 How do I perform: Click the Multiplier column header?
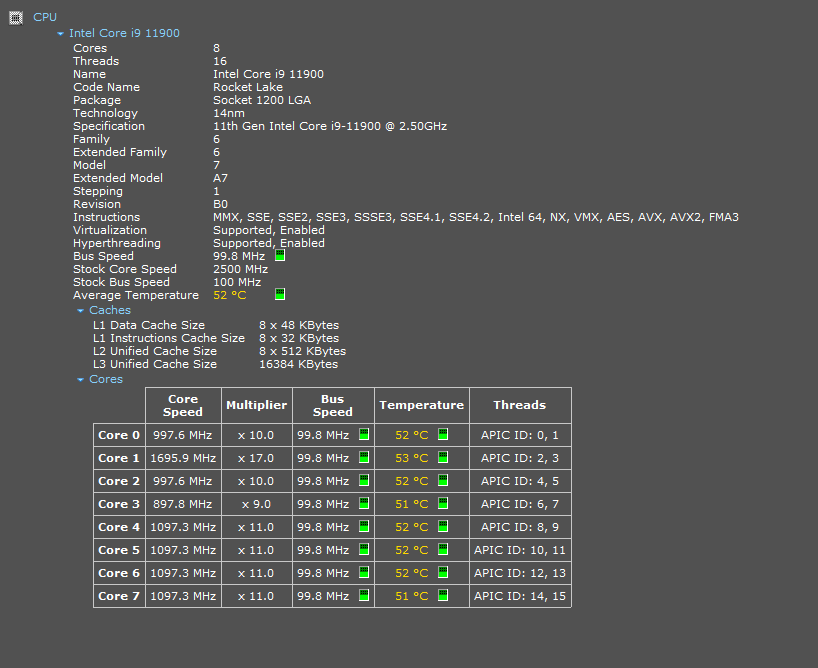[257, 405]
